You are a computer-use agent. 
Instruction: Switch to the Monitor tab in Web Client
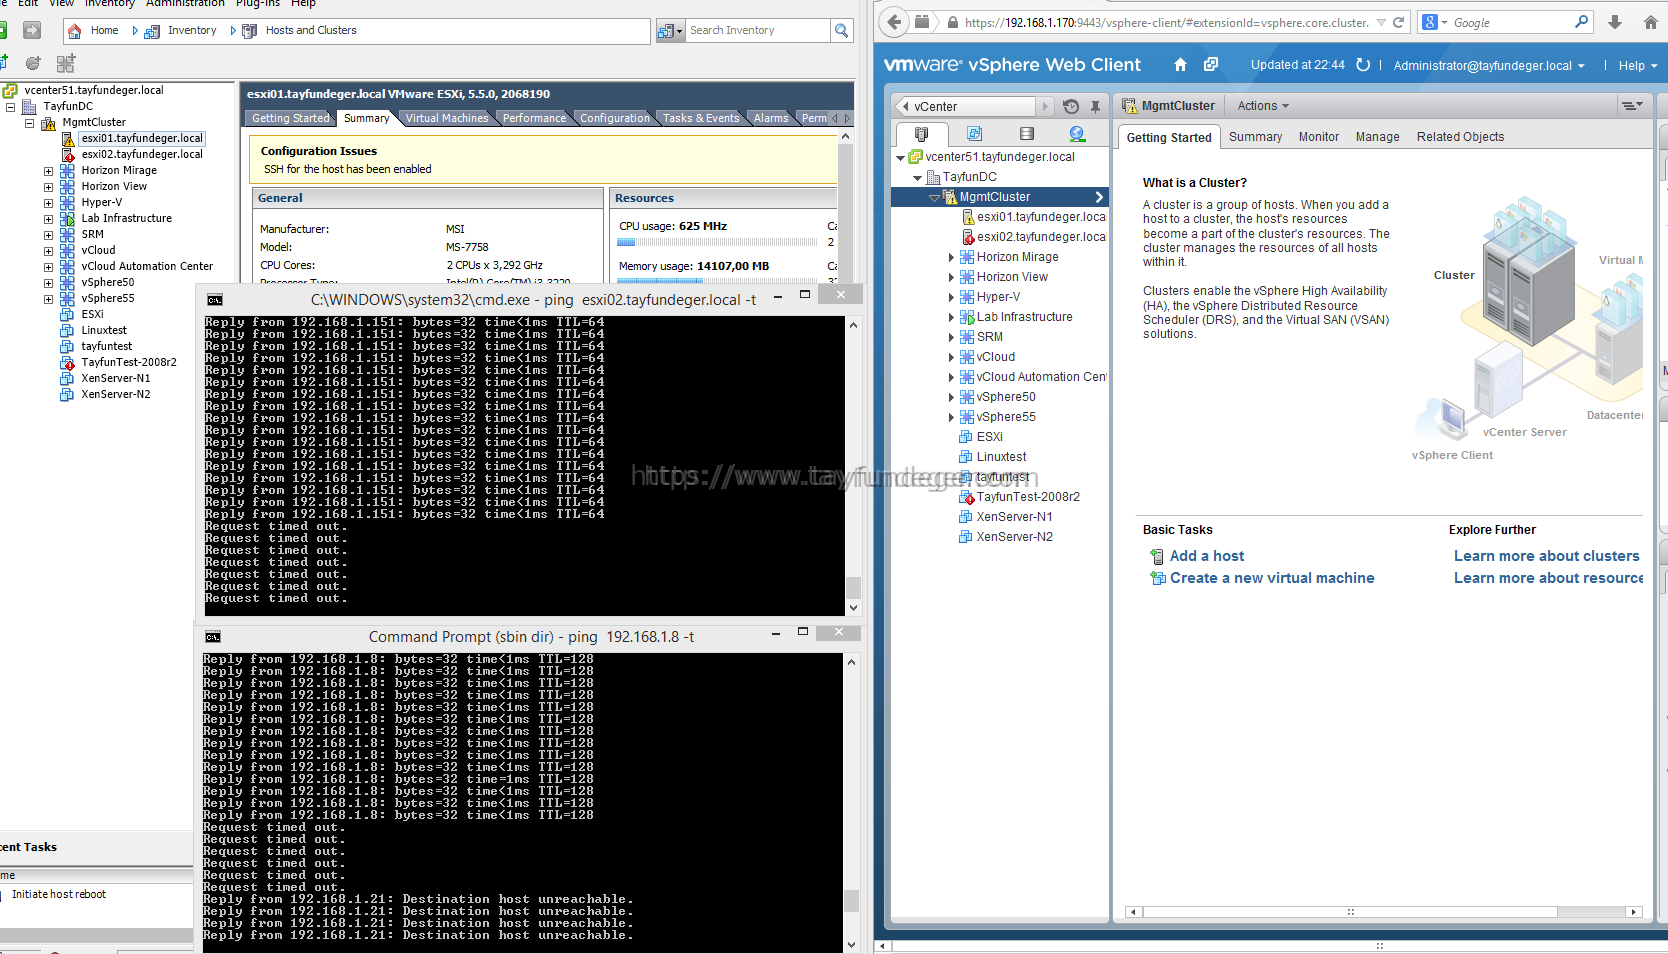click(1318, 137)
